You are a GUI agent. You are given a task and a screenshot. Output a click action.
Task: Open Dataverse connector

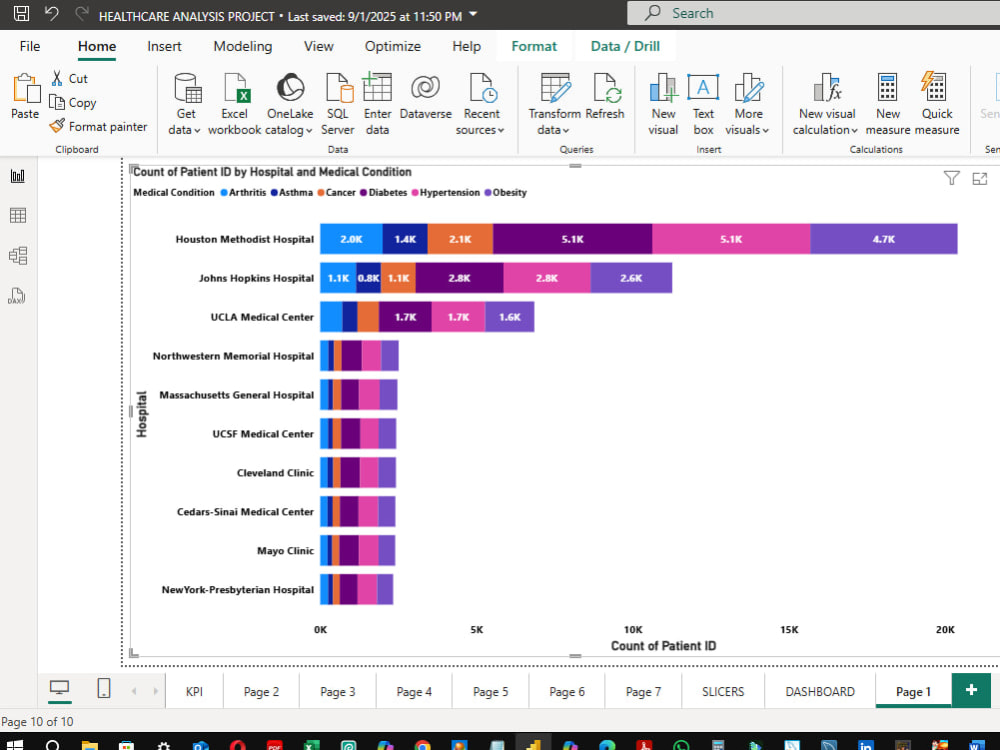click(425, 96)
